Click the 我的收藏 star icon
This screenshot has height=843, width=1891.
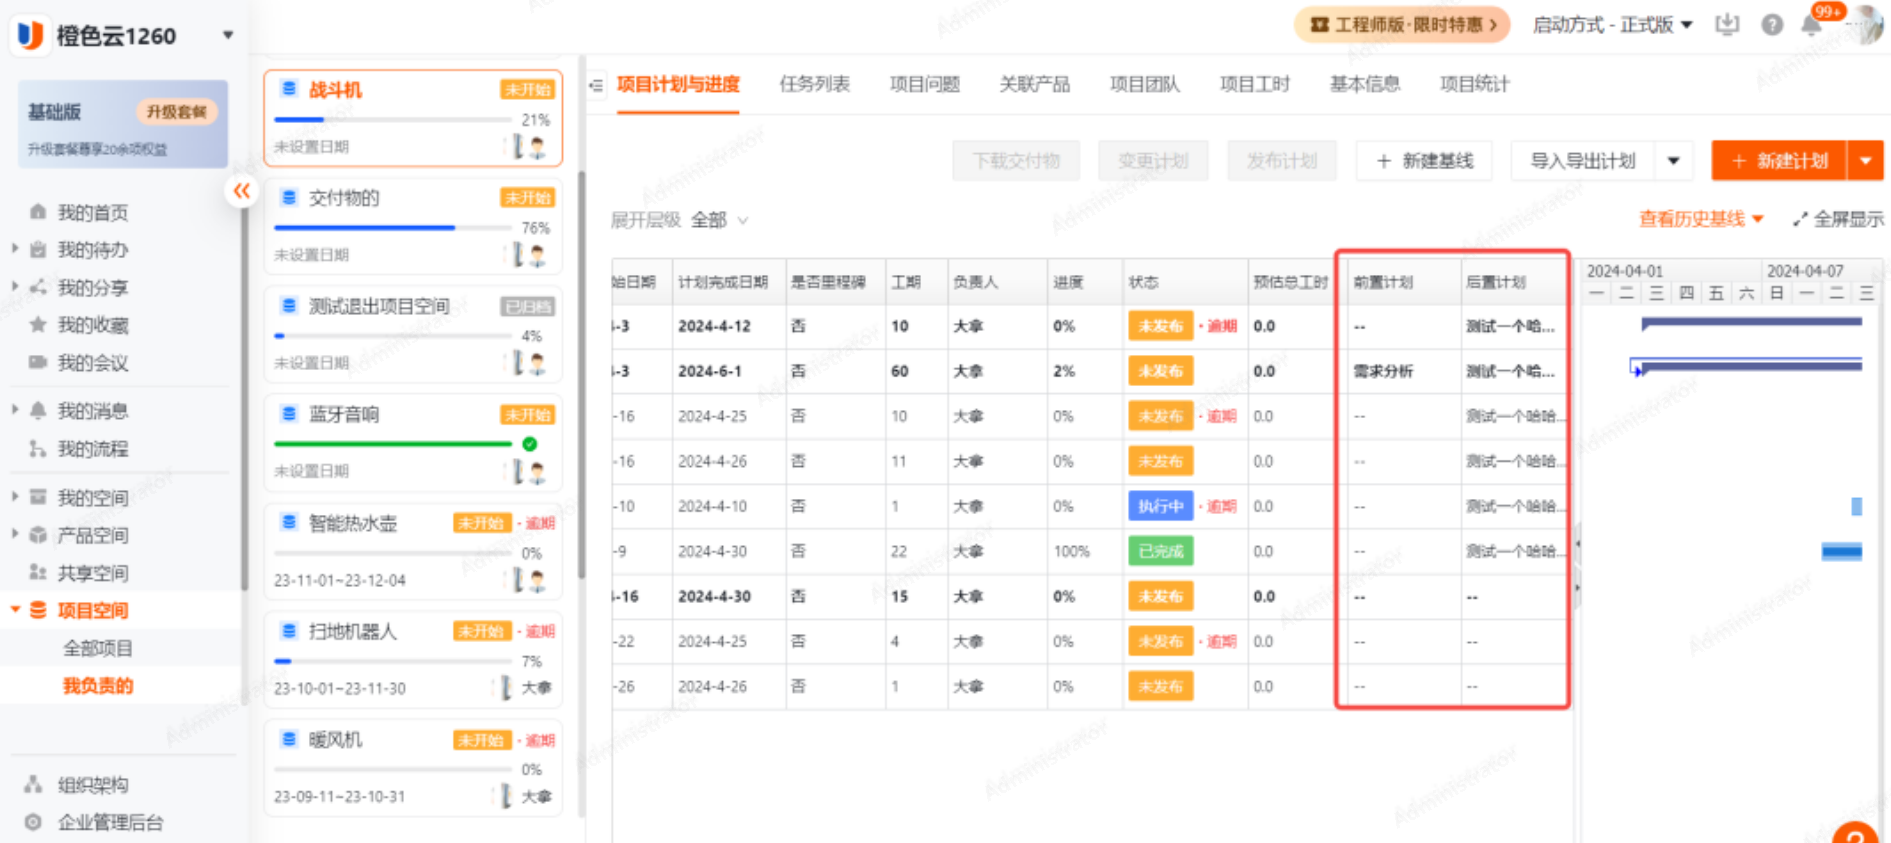click(38, 324)
